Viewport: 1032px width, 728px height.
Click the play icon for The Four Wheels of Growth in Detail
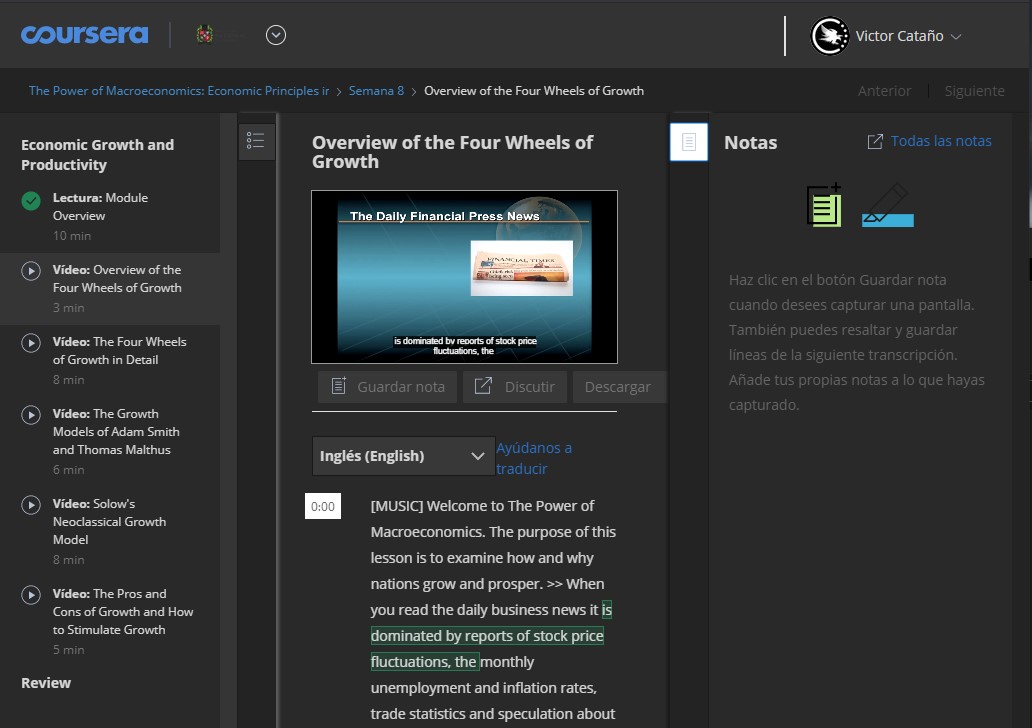click(30, 343)
